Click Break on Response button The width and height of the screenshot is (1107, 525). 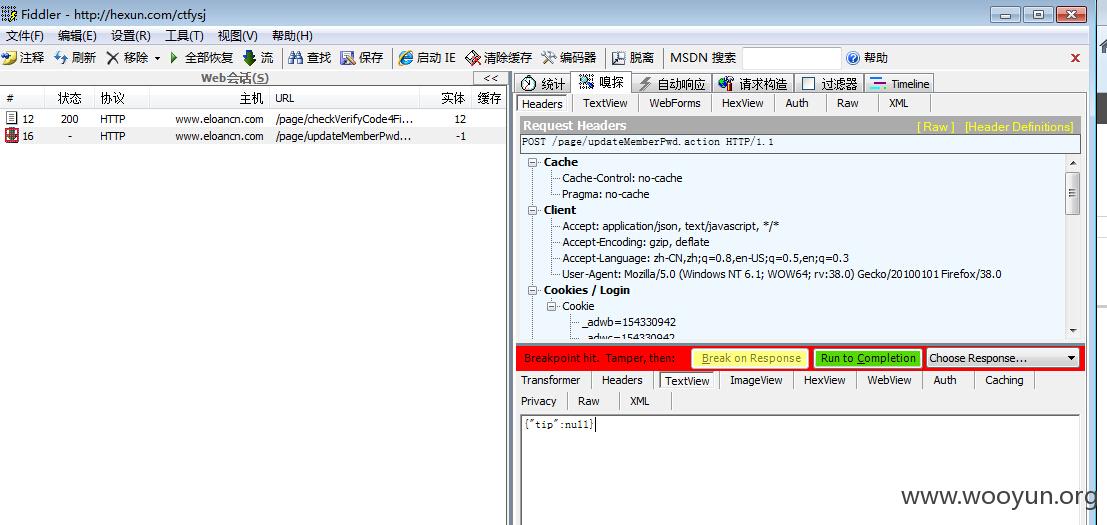[x=751, y=358]
